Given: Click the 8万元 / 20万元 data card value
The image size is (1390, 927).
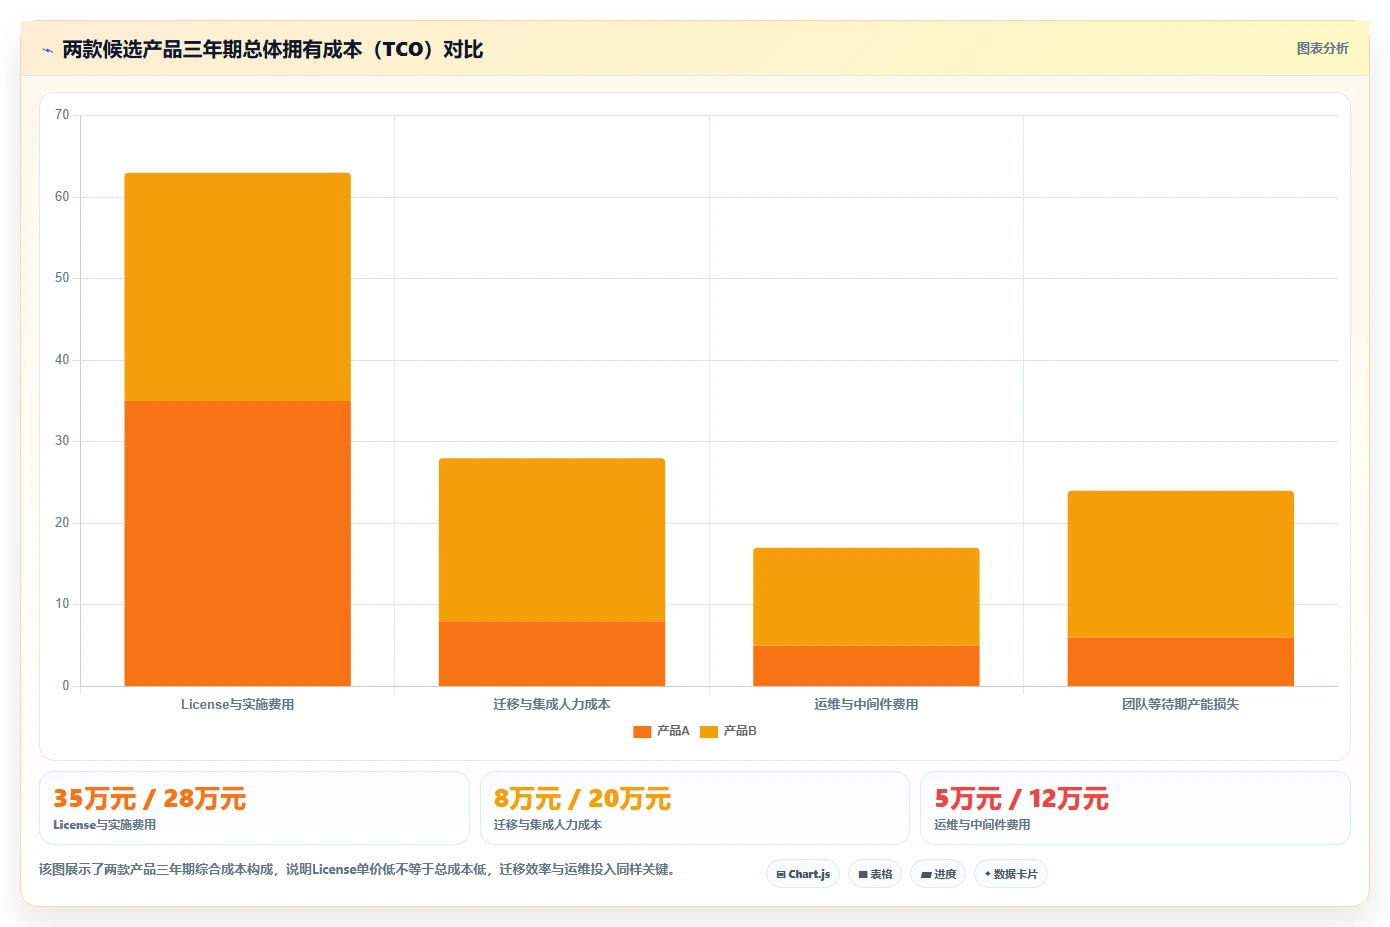Looking at the screenshot, I should pyautogui.click(x=582, y=799).
